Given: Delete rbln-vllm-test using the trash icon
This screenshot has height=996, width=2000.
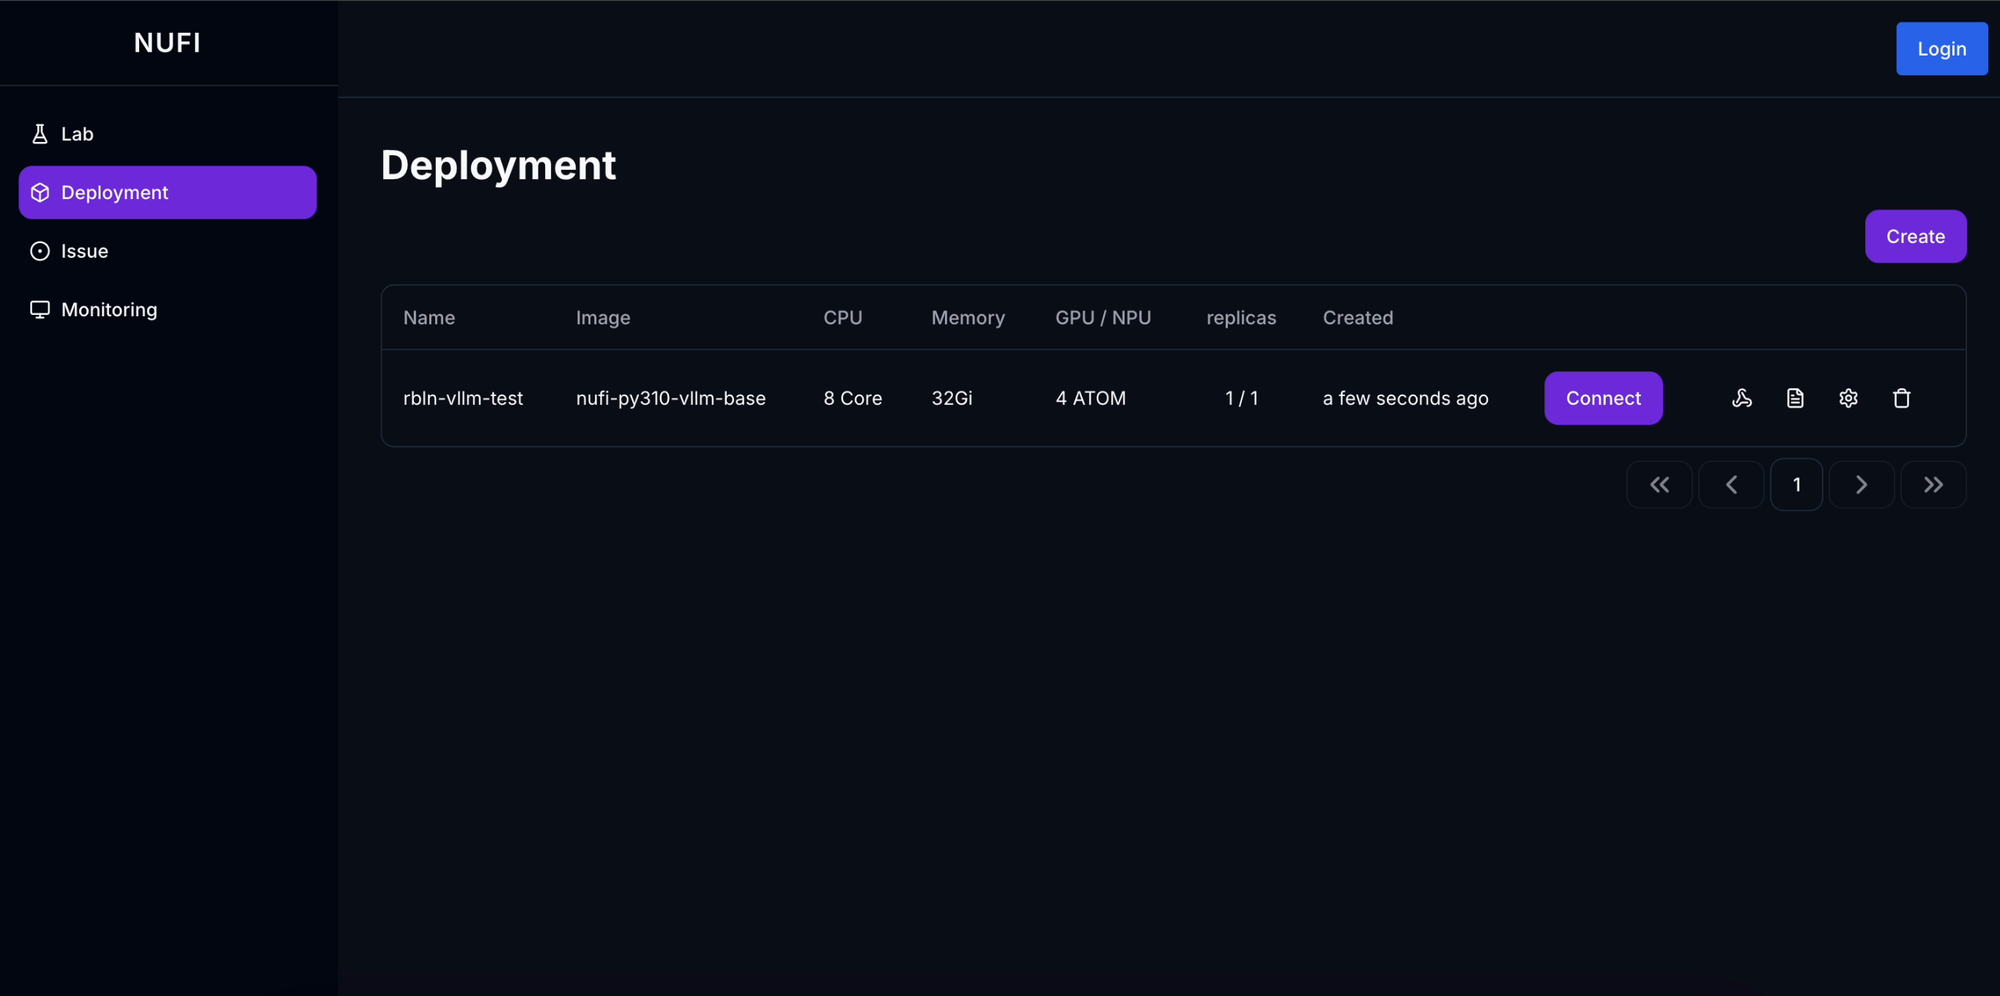Looking at the screenshot, I should point(1901,398).
